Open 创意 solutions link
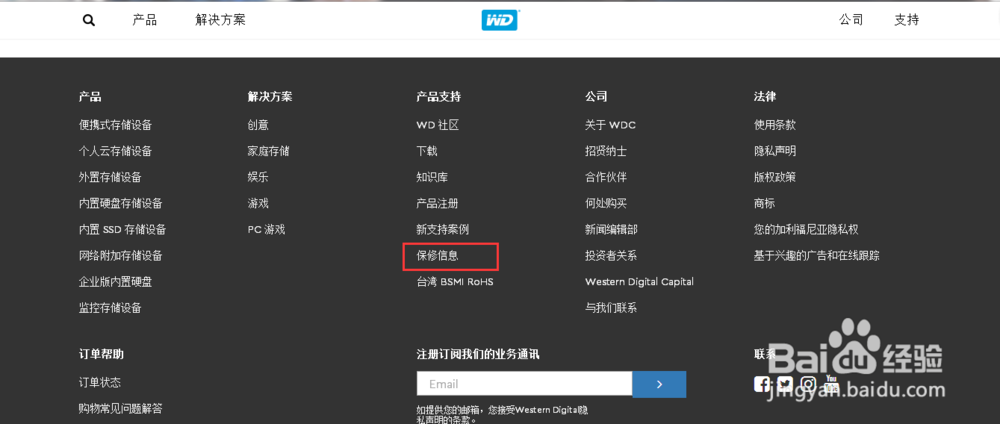This screenshot has height=424, width=1000. 258,125
